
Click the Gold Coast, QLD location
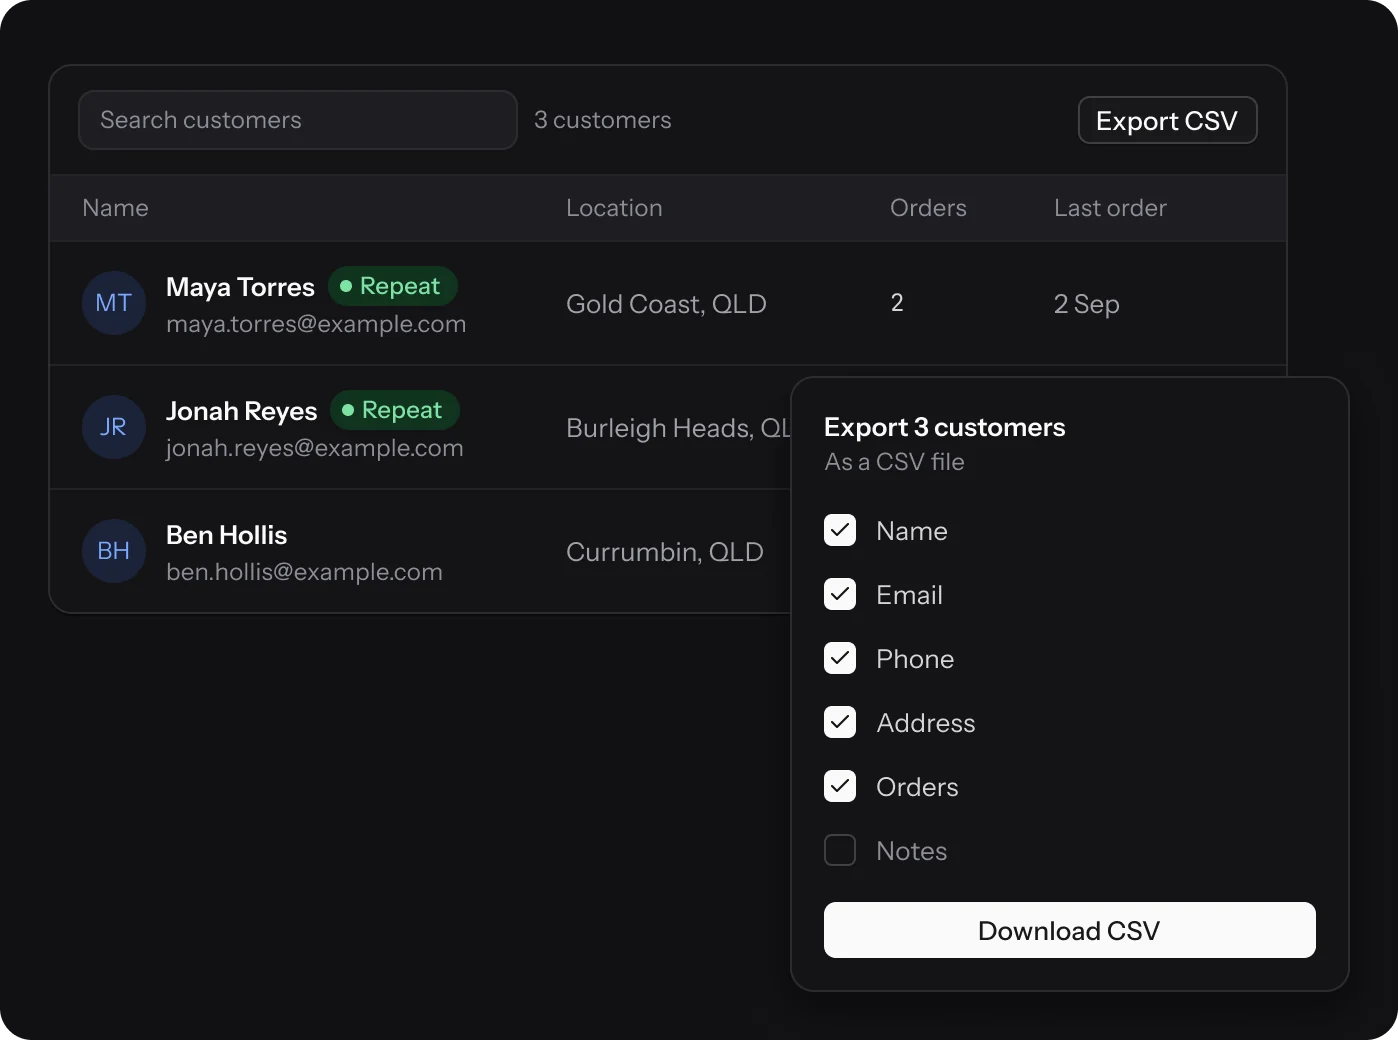[x=666, y=304]
